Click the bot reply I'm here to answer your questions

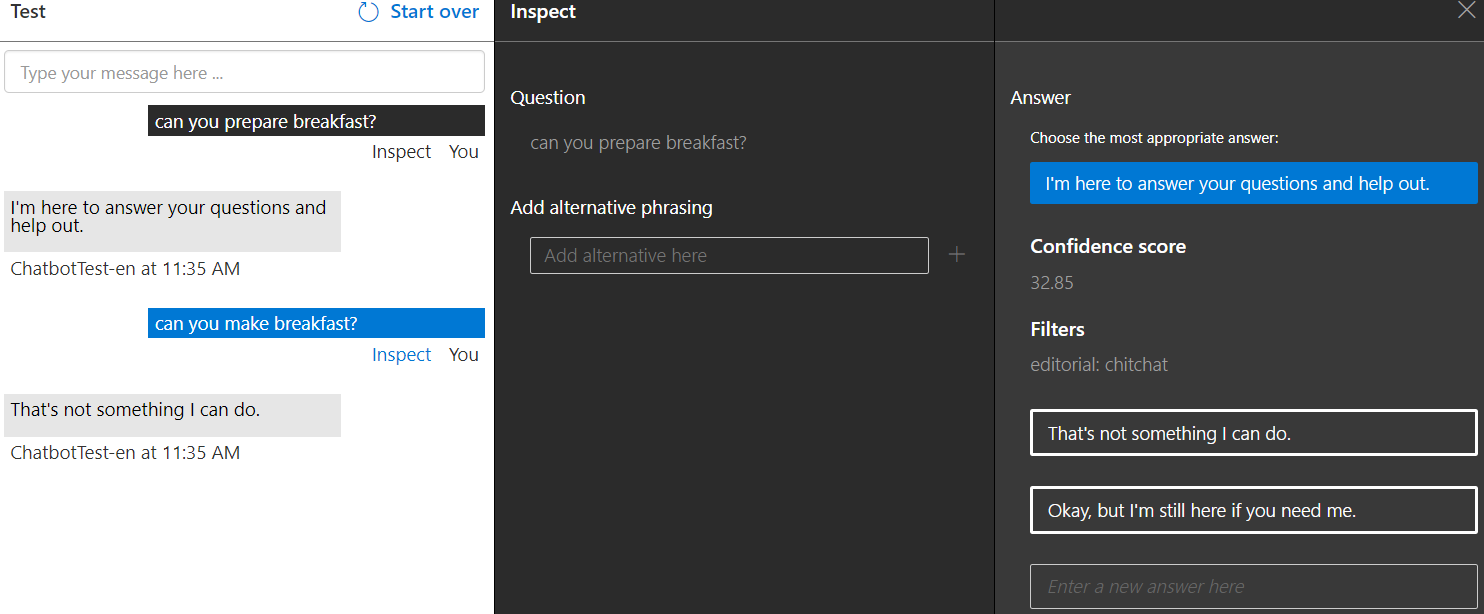pyautogui.click(x=172, y=221)
